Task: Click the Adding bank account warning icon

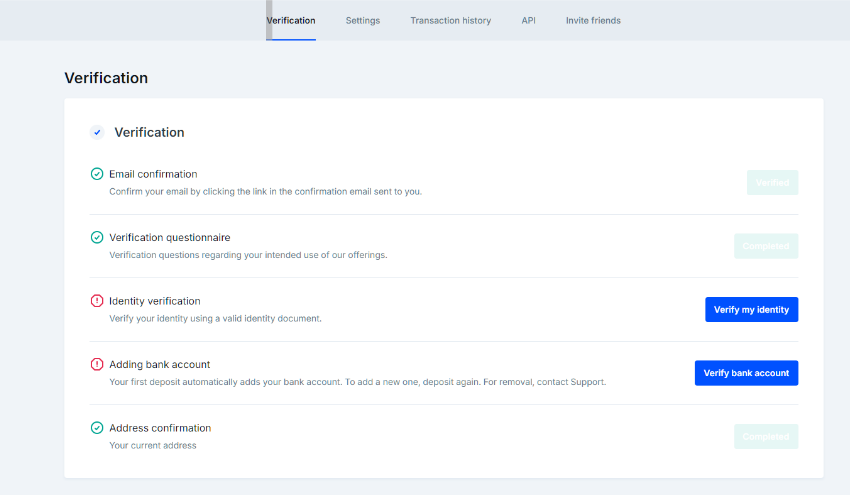Action: coord(97,365)
